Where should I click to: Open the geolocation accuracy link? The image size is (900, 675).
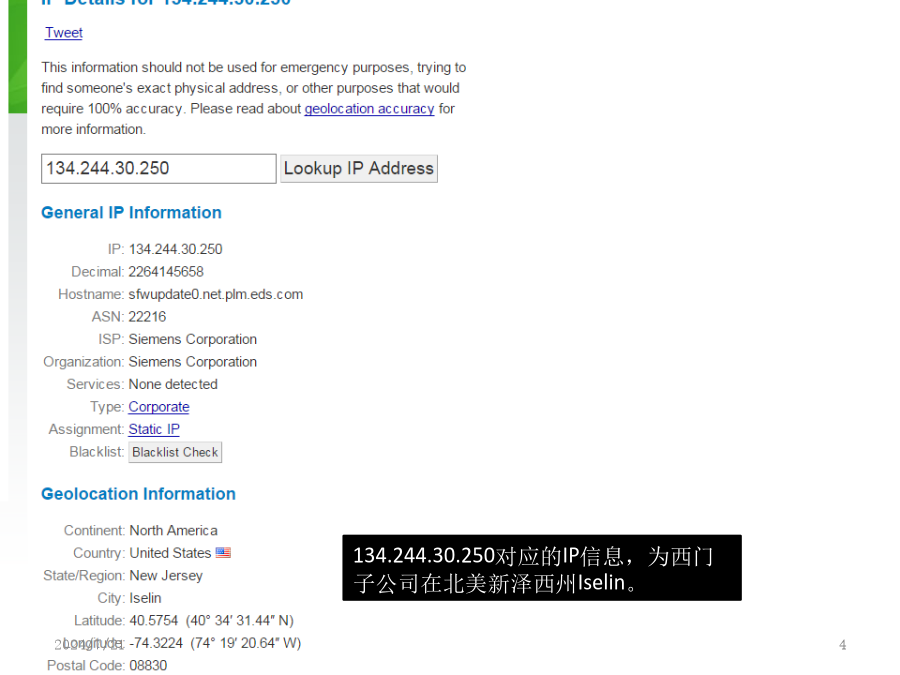click(369, 108)
